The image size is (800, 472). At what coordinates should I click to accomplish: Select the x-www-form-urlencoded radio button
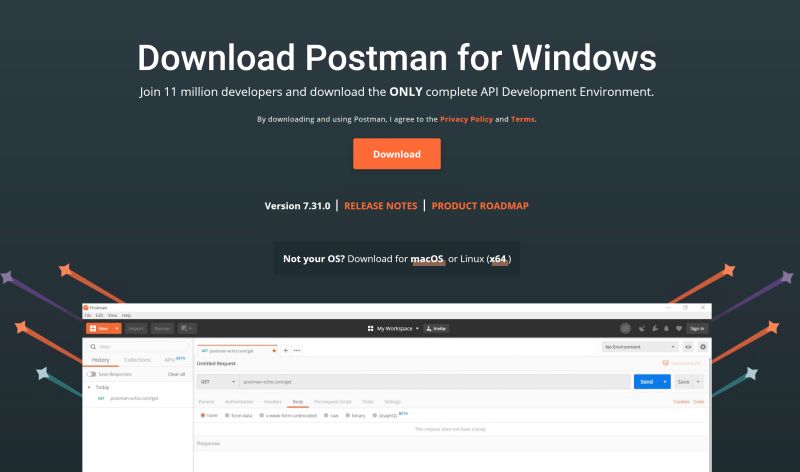pyautogui.click(x=262, y=415)
